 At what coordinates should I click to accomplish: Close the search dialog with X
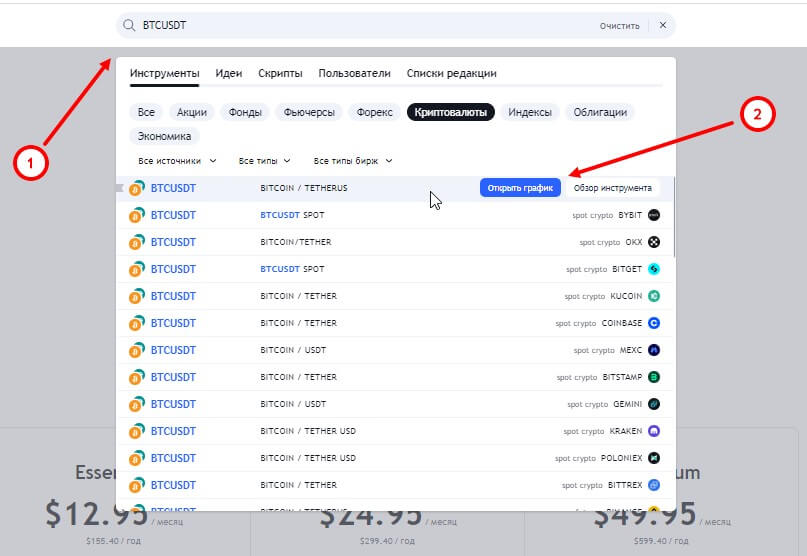[662, 25]
